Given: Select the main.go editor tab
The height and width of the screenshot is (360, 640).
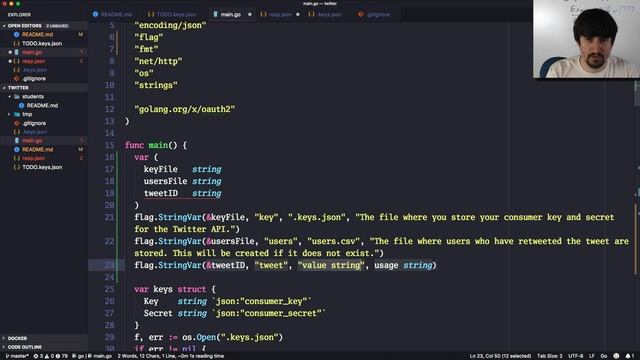Looking at the screenshot, I should [x=231, y=14].
